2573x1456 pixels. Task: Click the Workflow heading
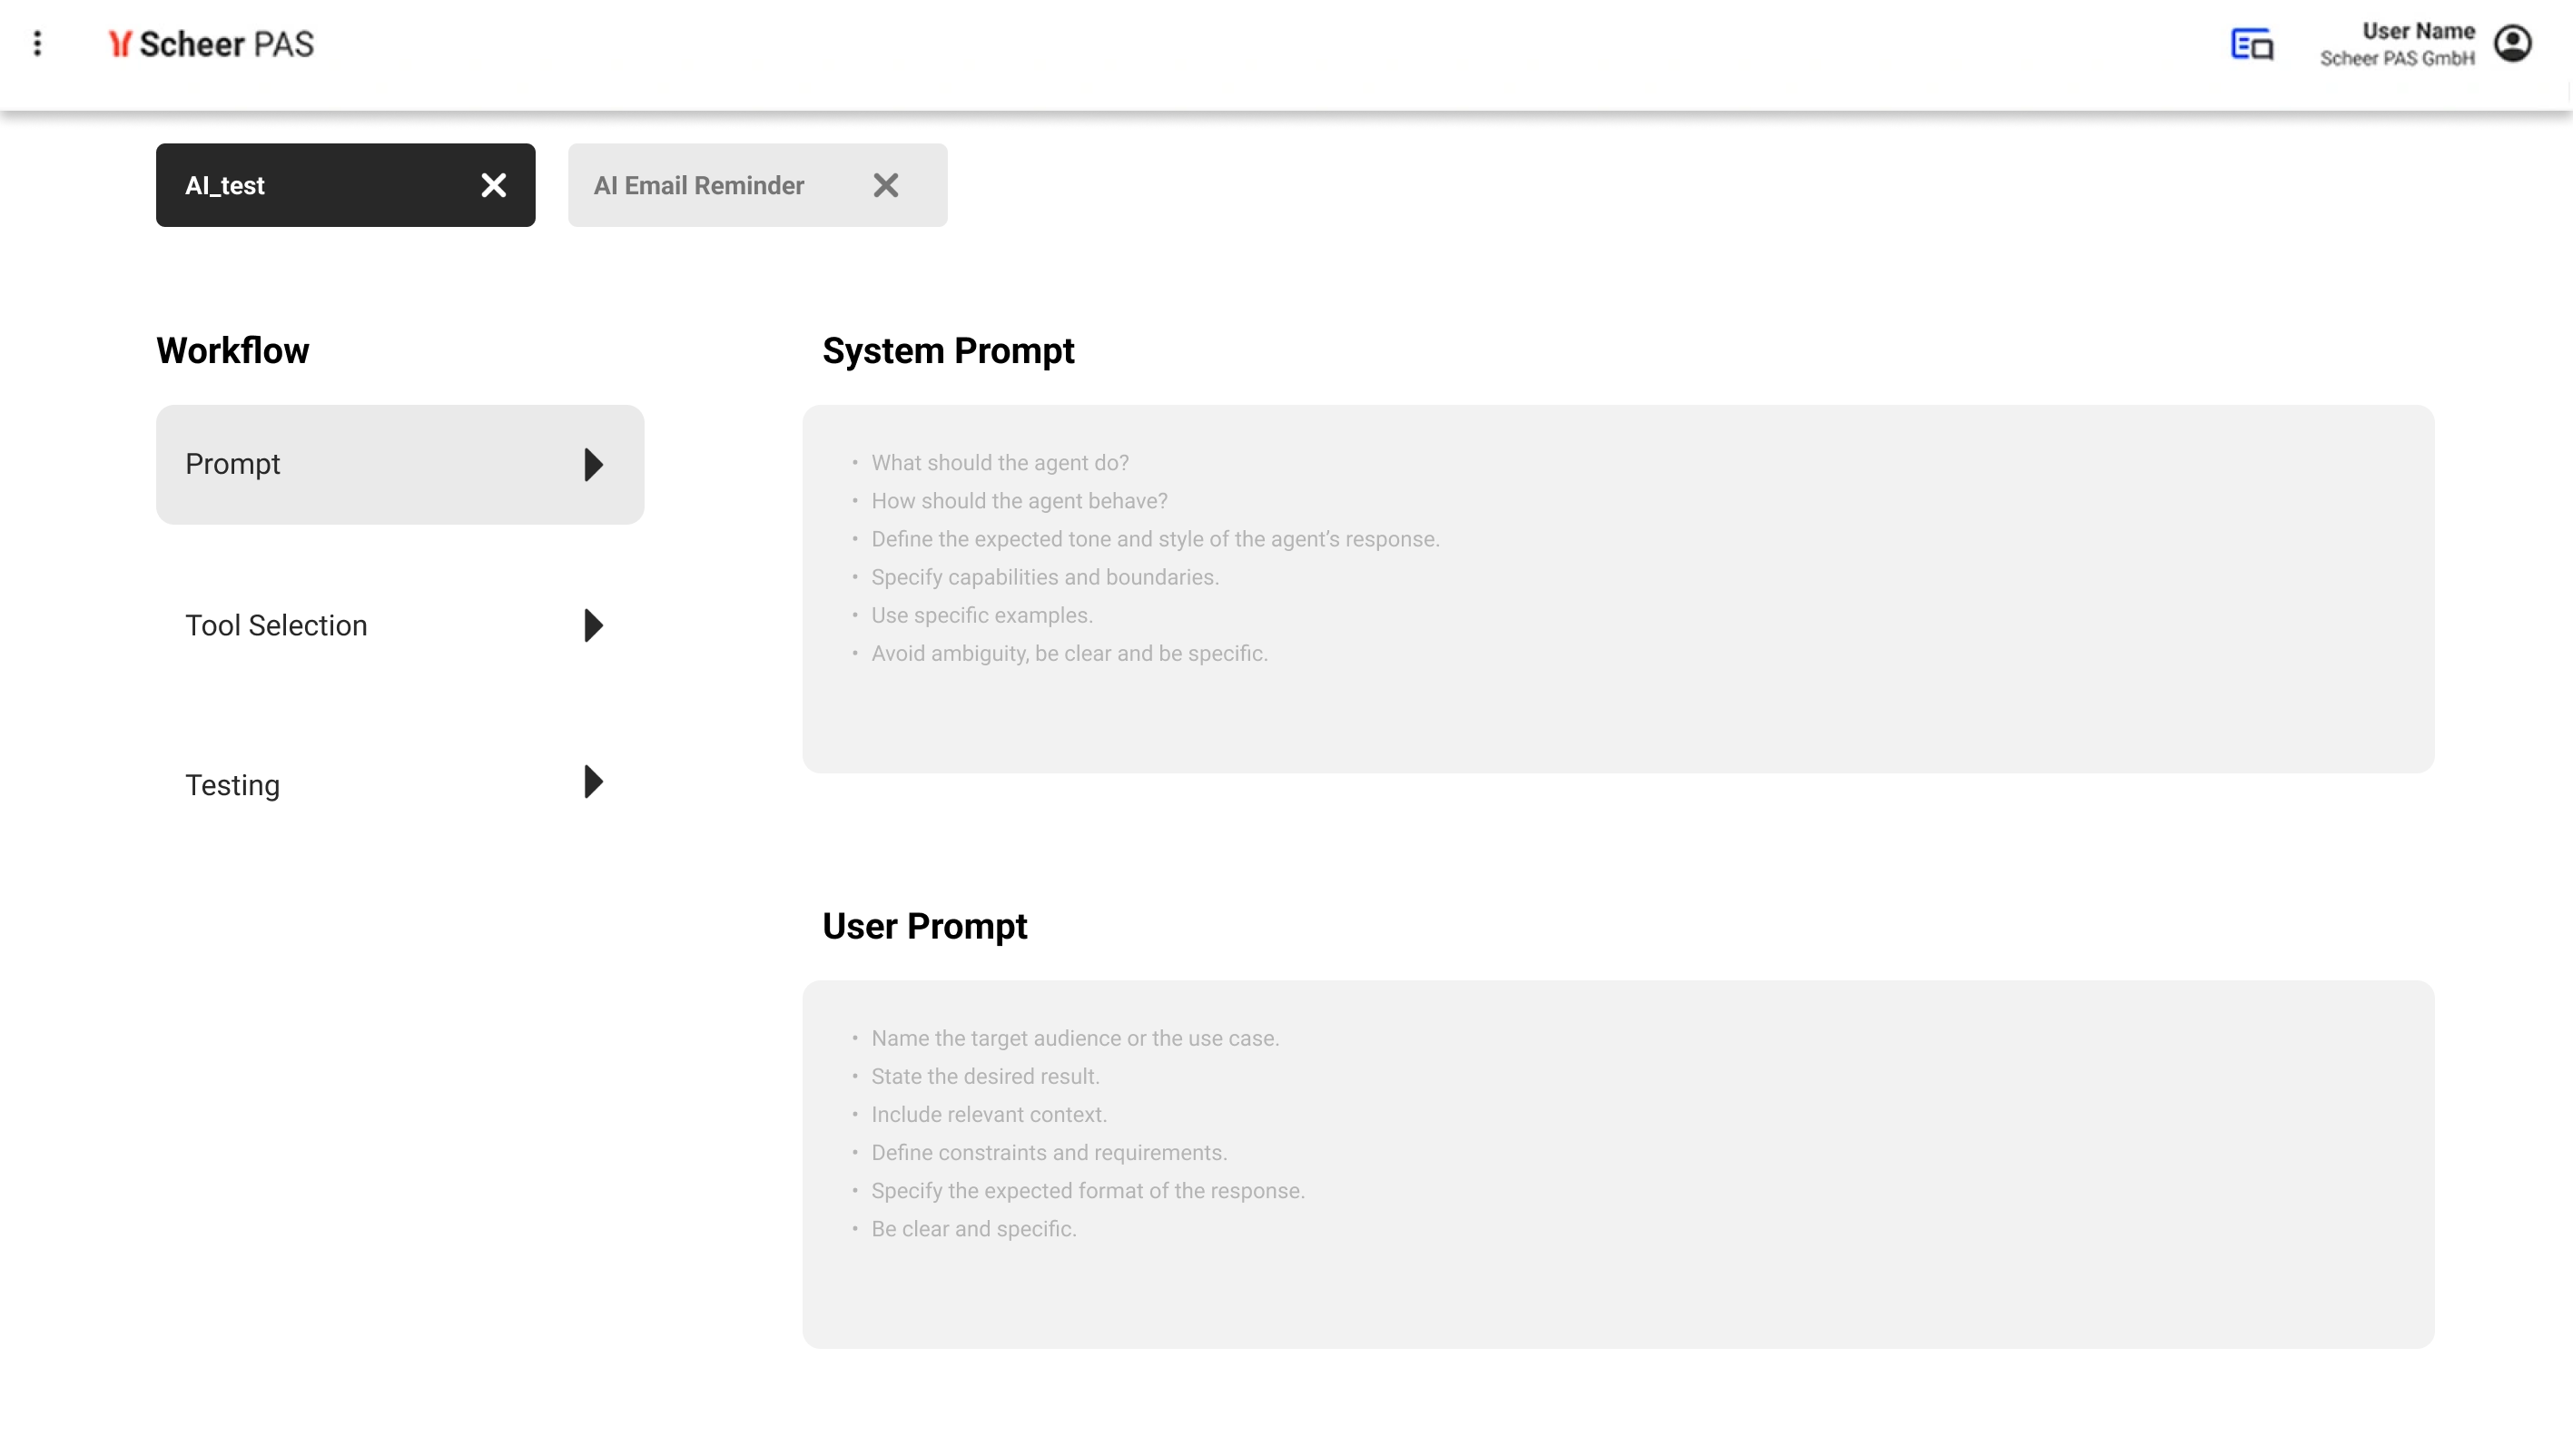(x=232, y=351)
